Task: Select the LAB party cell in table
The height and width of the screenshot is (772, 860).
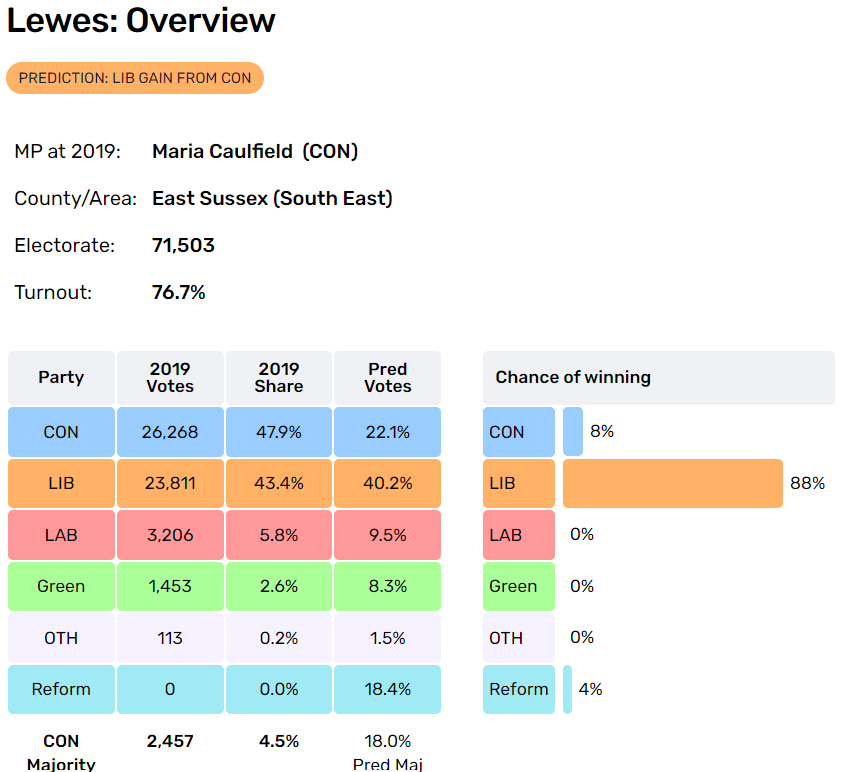Action: 61,535
